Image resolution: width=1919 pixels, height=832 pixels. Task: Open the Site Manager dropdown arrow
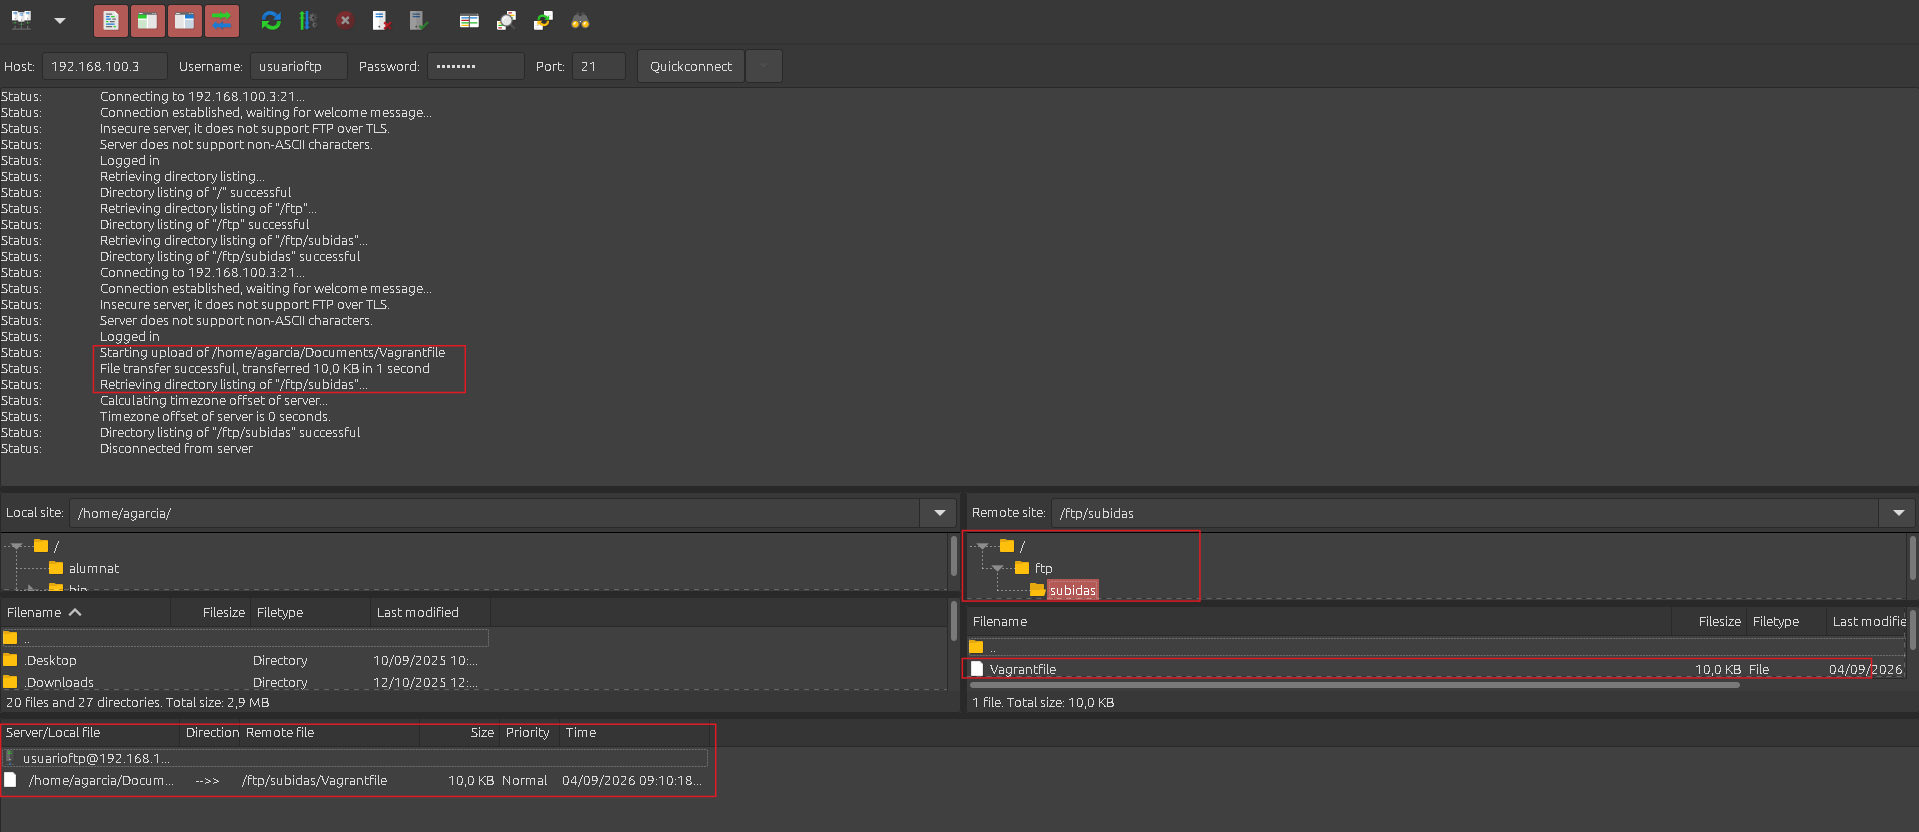tap(60, 20)
